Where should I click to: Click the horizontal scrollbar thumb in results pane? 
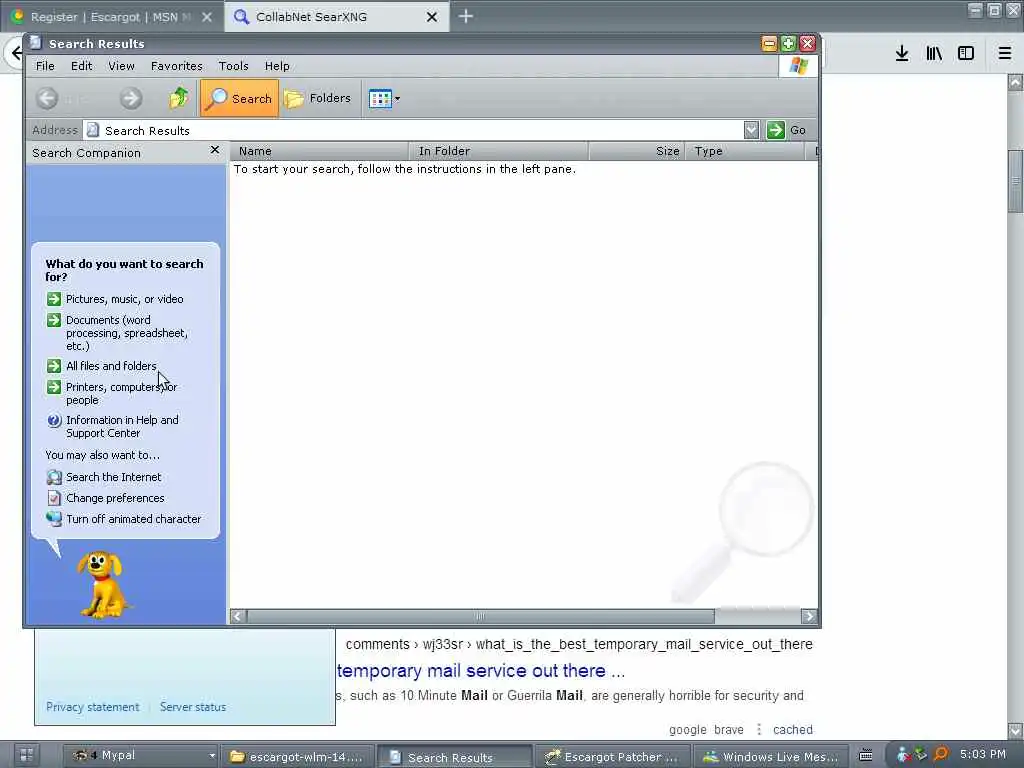point(480,616)
